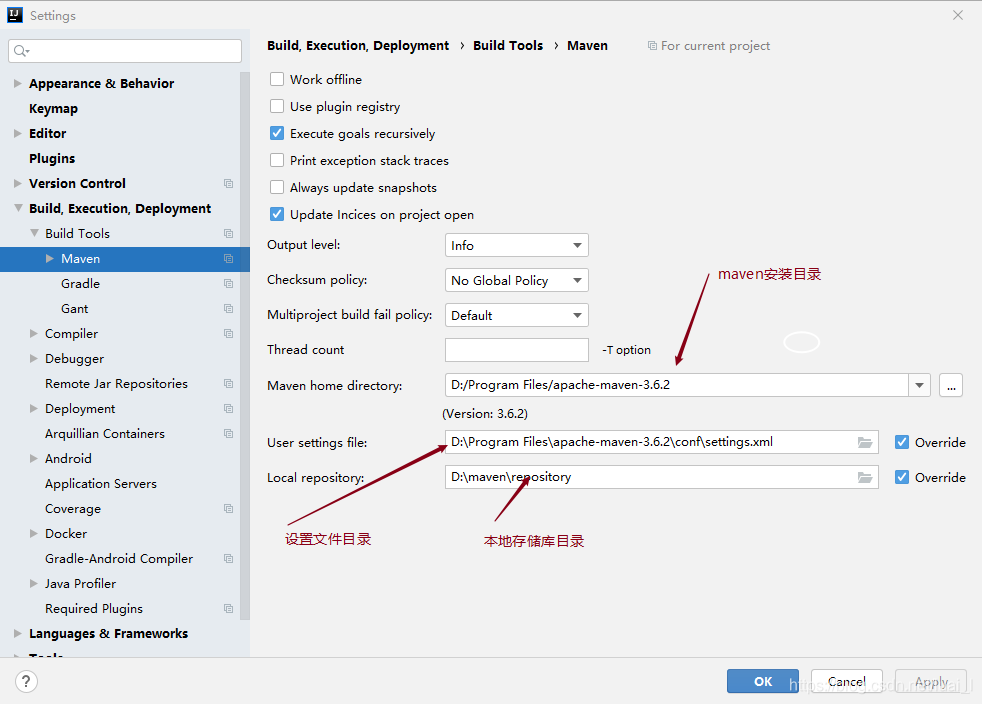Click project-level icon next to Deployment
The image size is (982, 704).
pyautogui.click(x=229, y=409)
